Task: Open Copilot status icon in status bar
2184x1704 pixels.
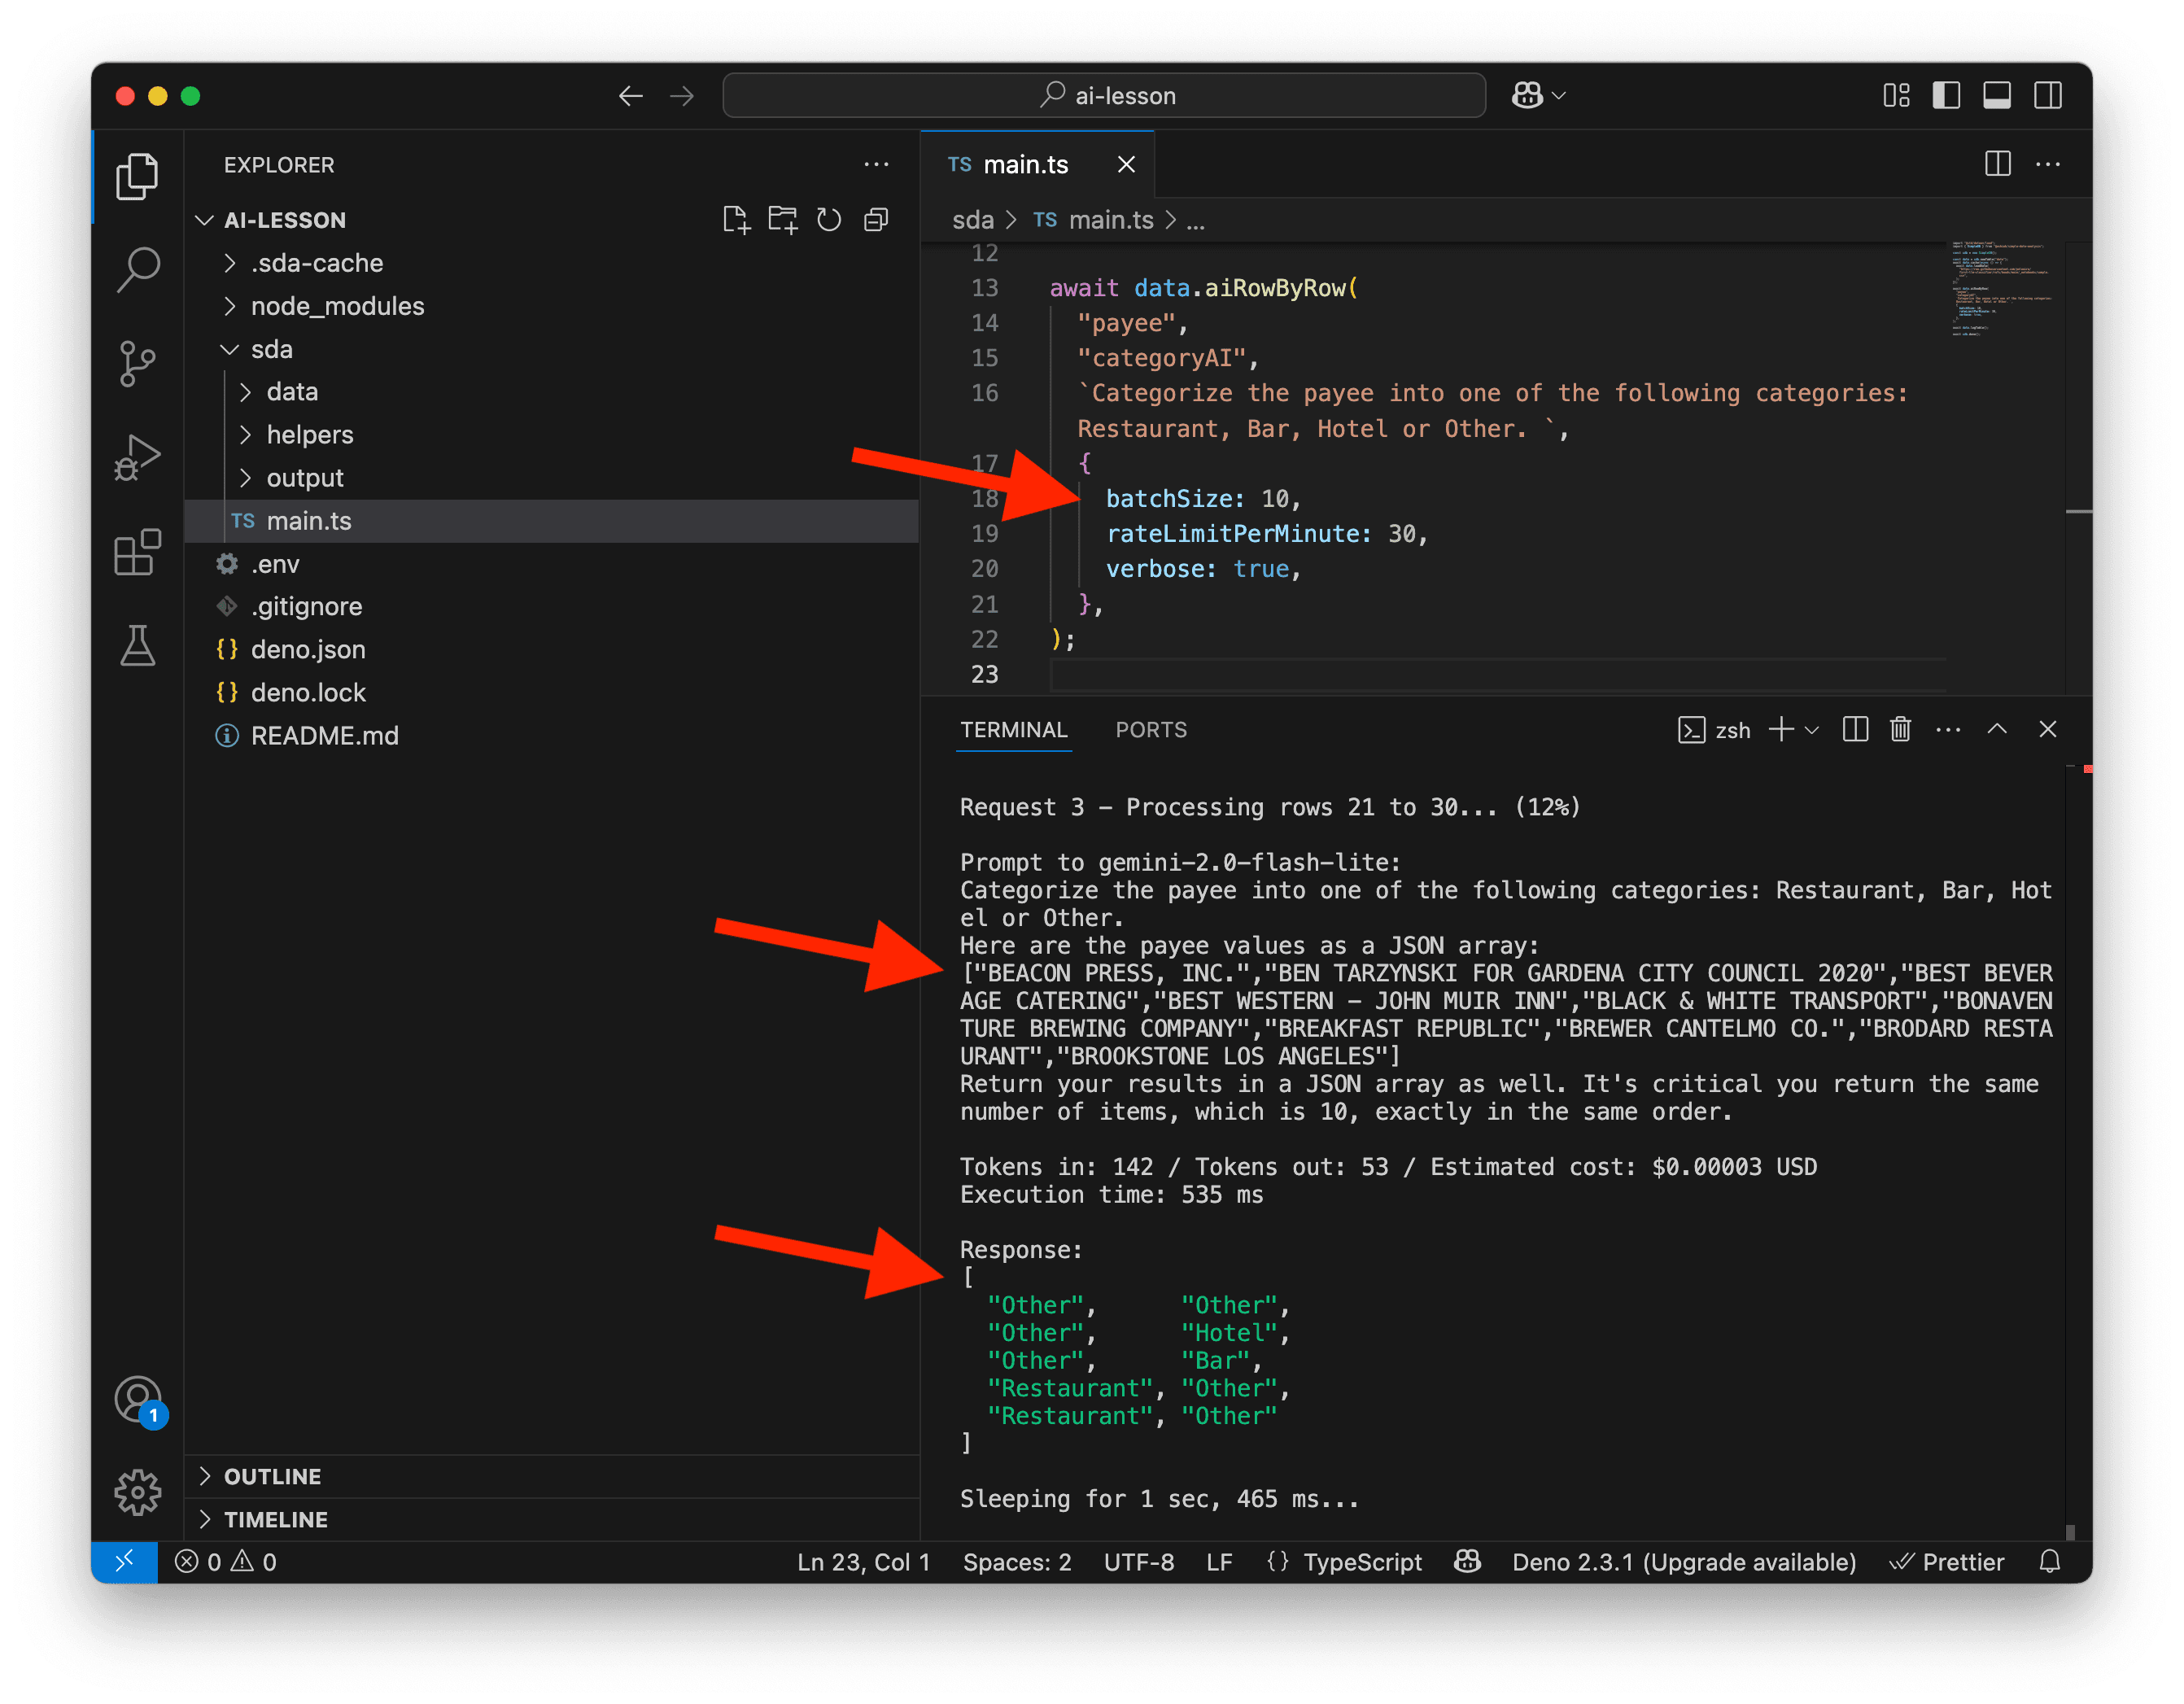Action: [x=1467, y=1562]
